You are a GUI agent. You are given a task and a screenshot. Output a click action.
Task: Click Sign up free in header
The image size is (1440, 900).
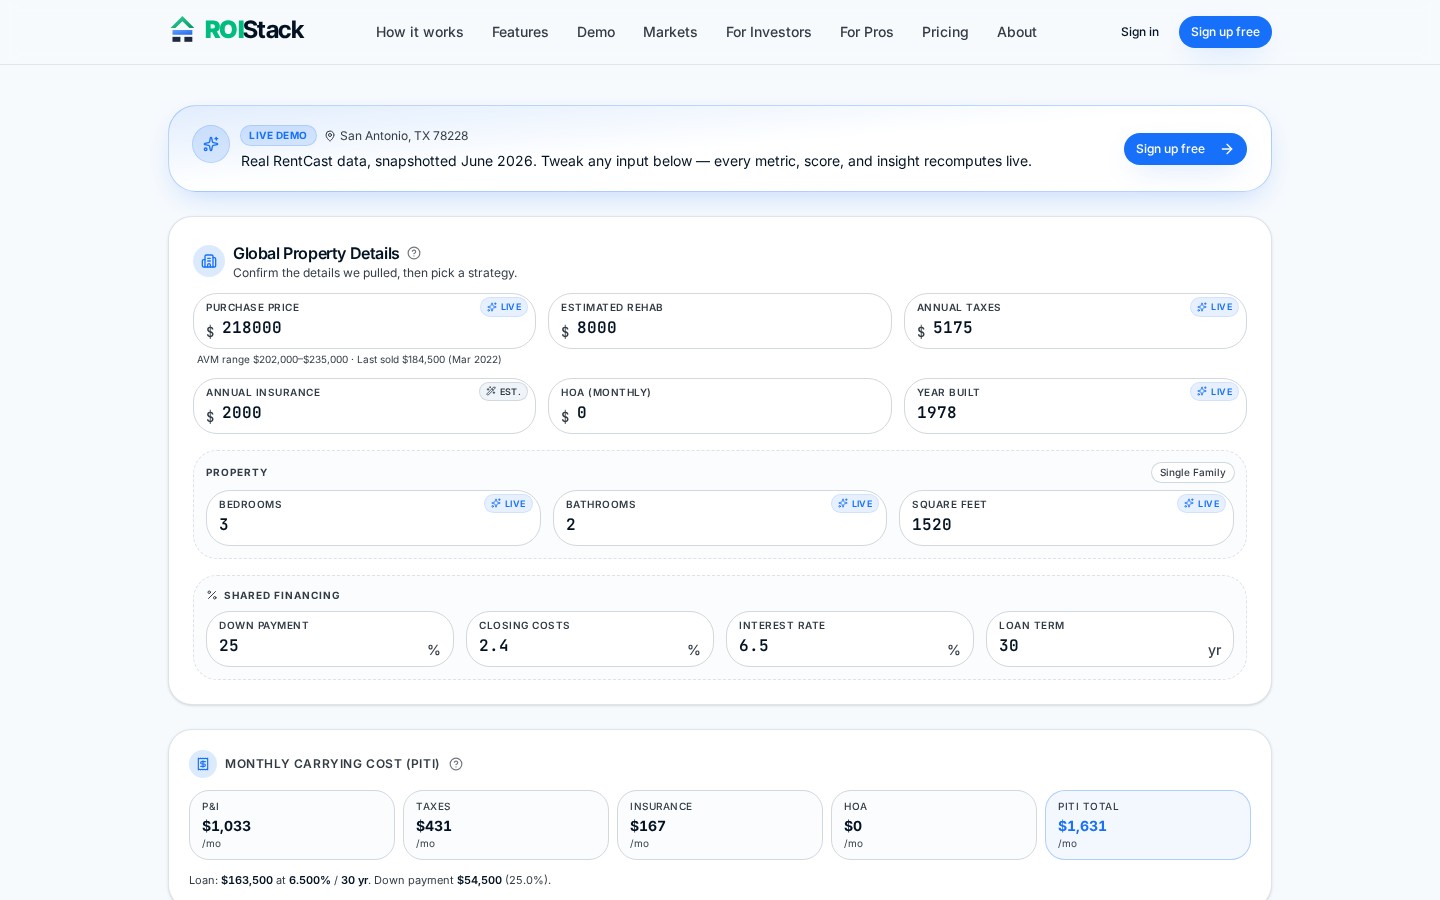pos(1225,32)
